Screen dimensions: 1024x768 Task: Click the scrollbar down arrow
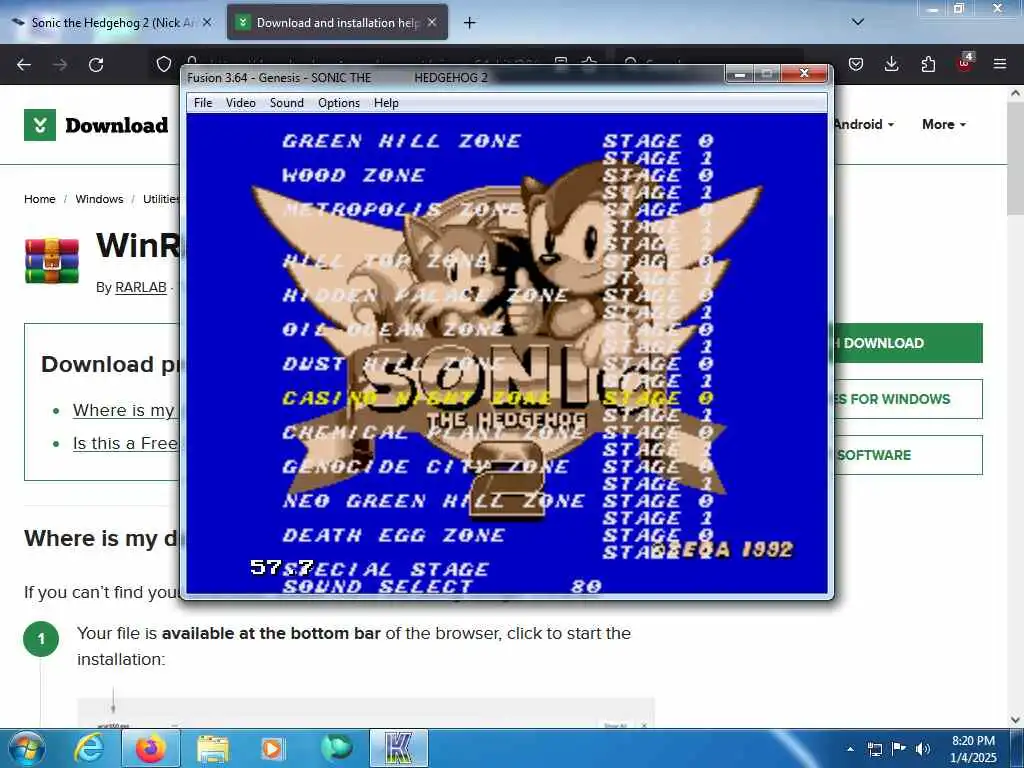(x=1016, y=720)
